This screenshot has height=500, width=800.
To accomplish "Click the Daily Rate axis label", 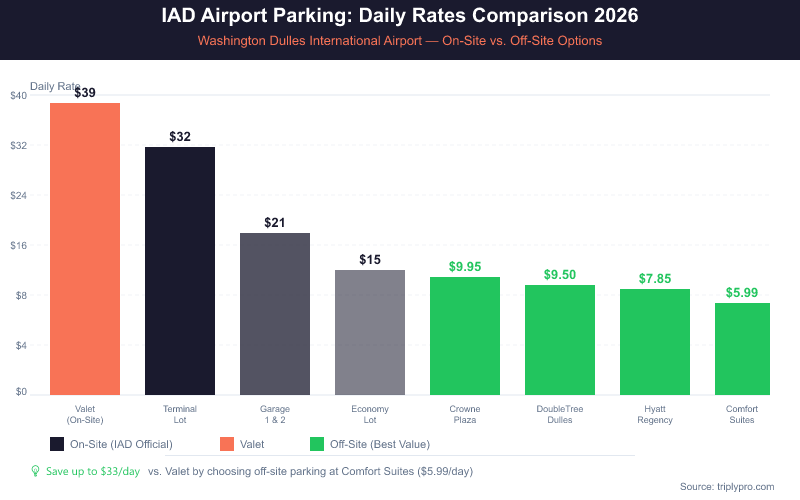I will tap(54, 86).
